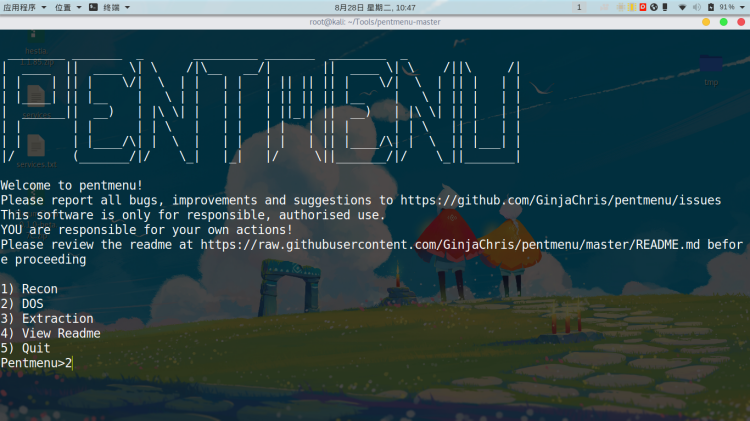
Task: Click 'This software is only for responsible' line
Action: click(x=193, y=215)
